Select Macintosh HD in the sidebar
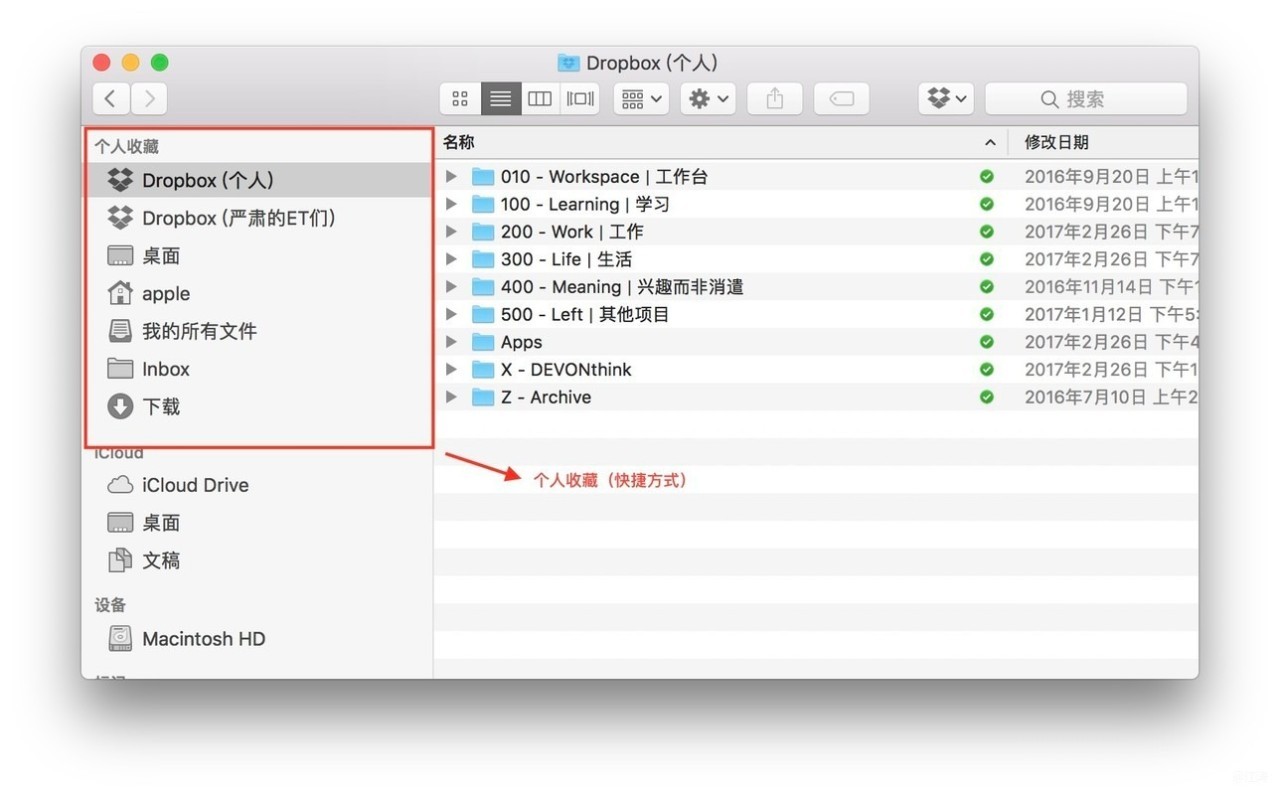The width and height of the screenshot is (1280, 795). point(258,638)
